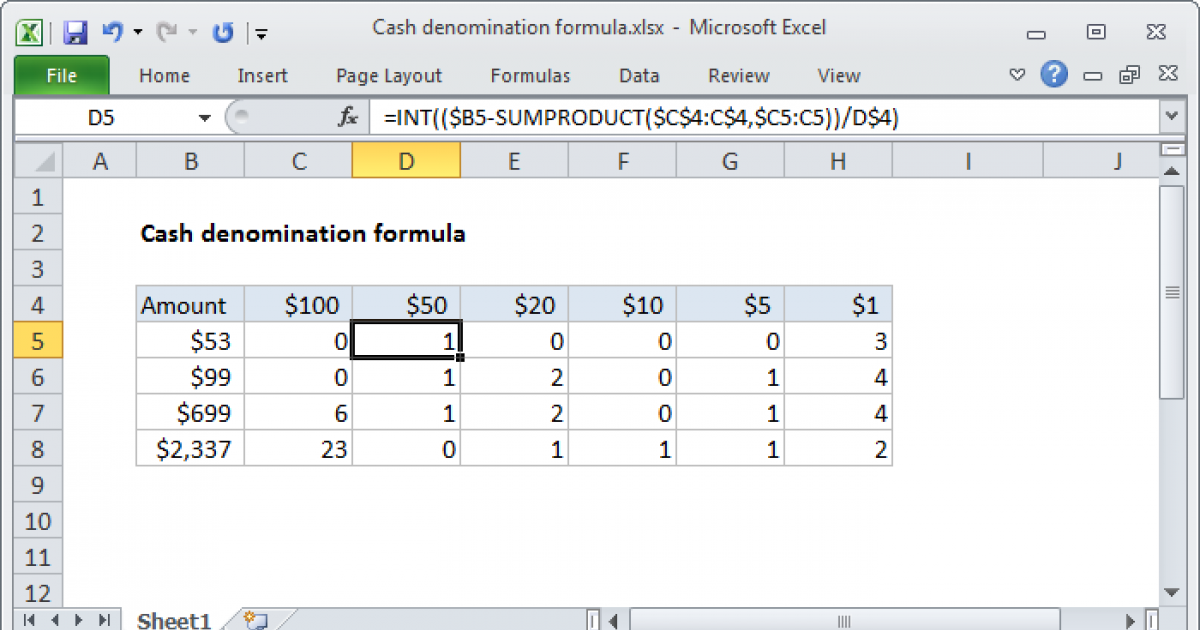Open the Customize Quick Access Toolbar dropdown

click(261, 34)
